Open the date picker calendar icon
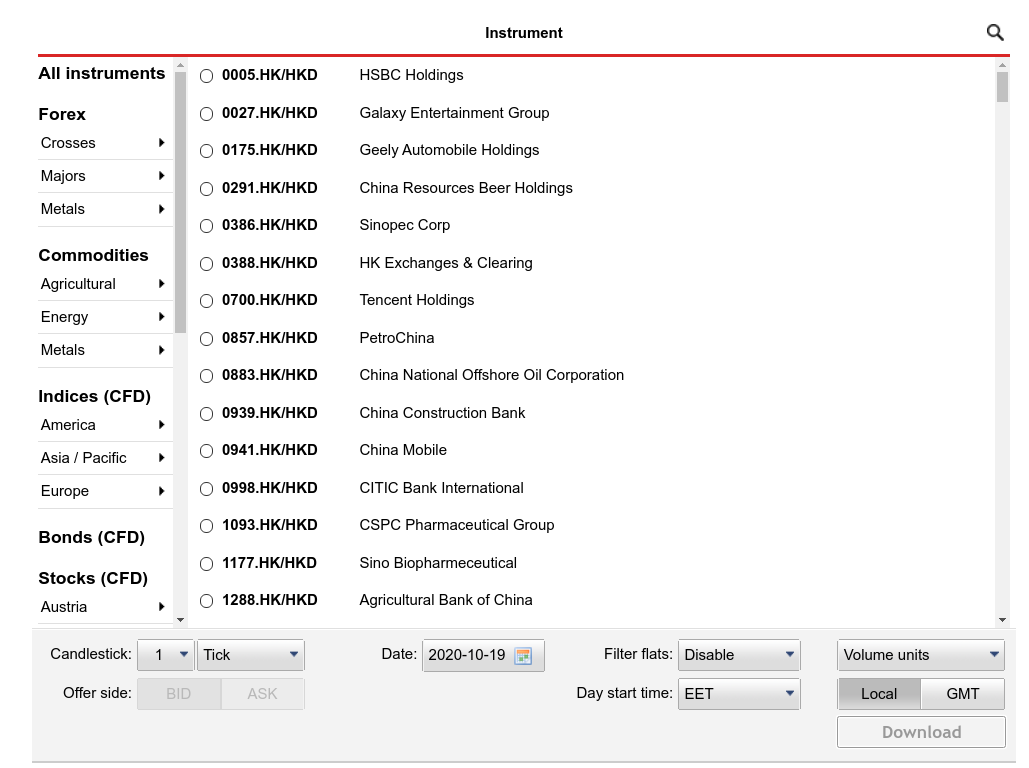 pyautogui.click(x=523, y=655)
